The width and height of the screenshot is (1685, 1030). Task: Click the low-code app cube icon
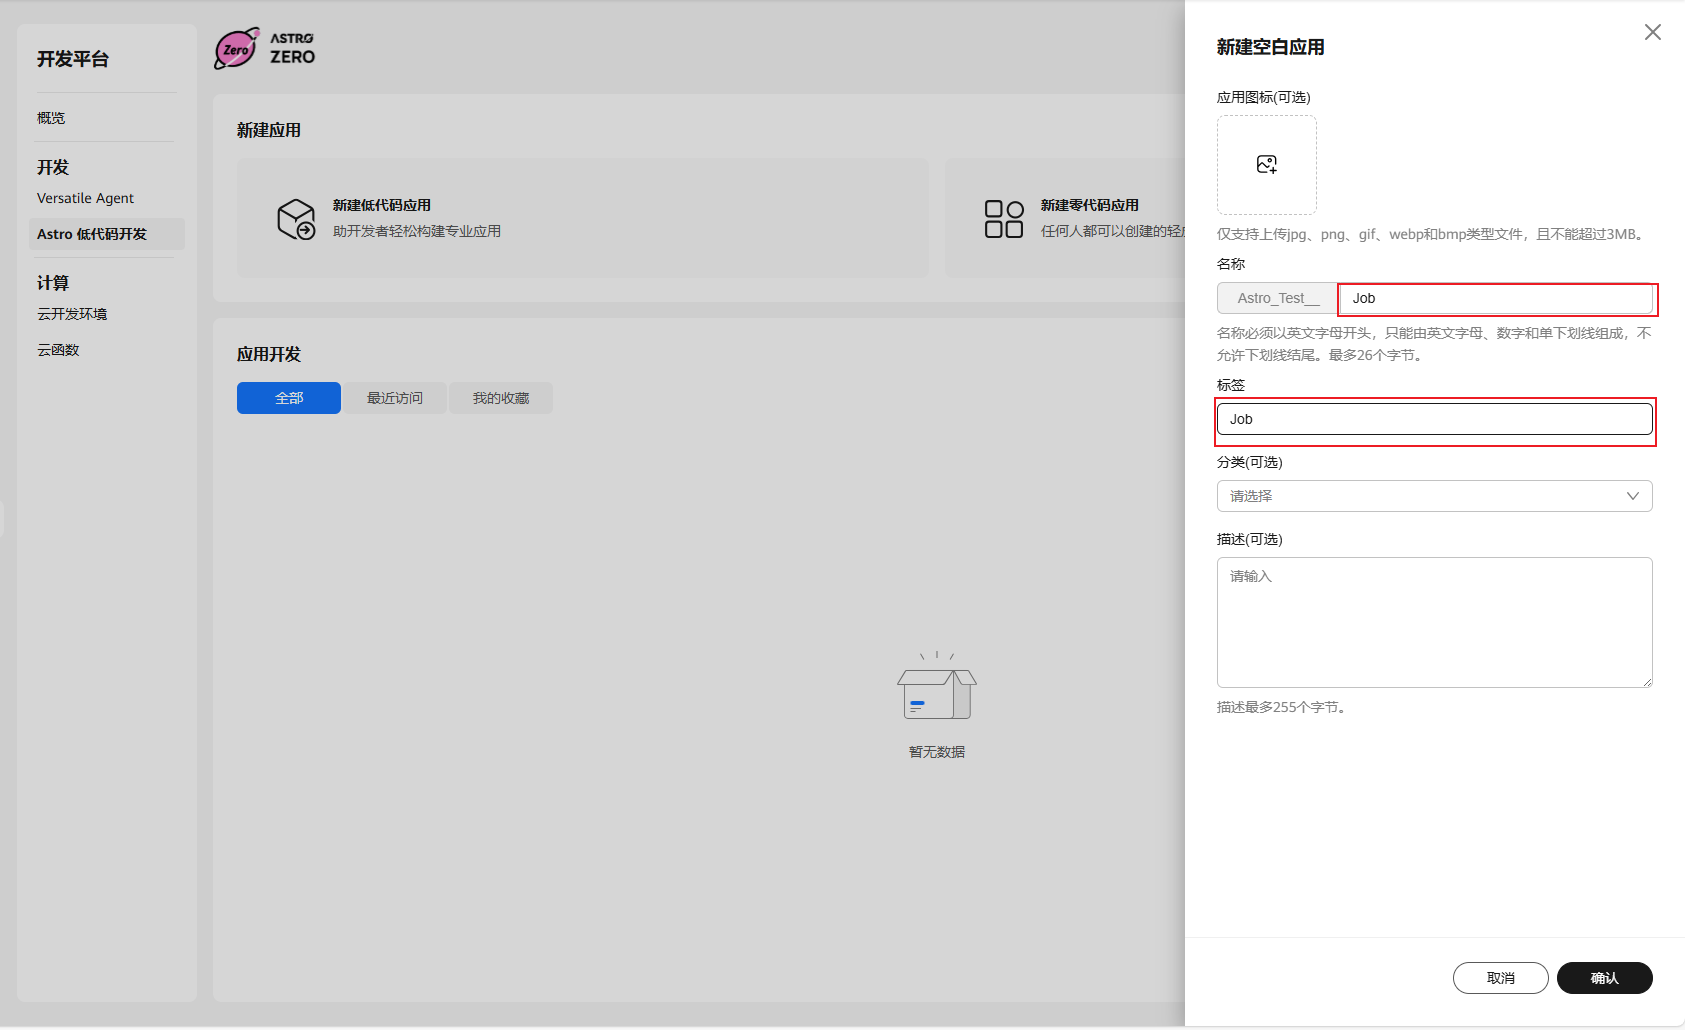pos(296,219)
